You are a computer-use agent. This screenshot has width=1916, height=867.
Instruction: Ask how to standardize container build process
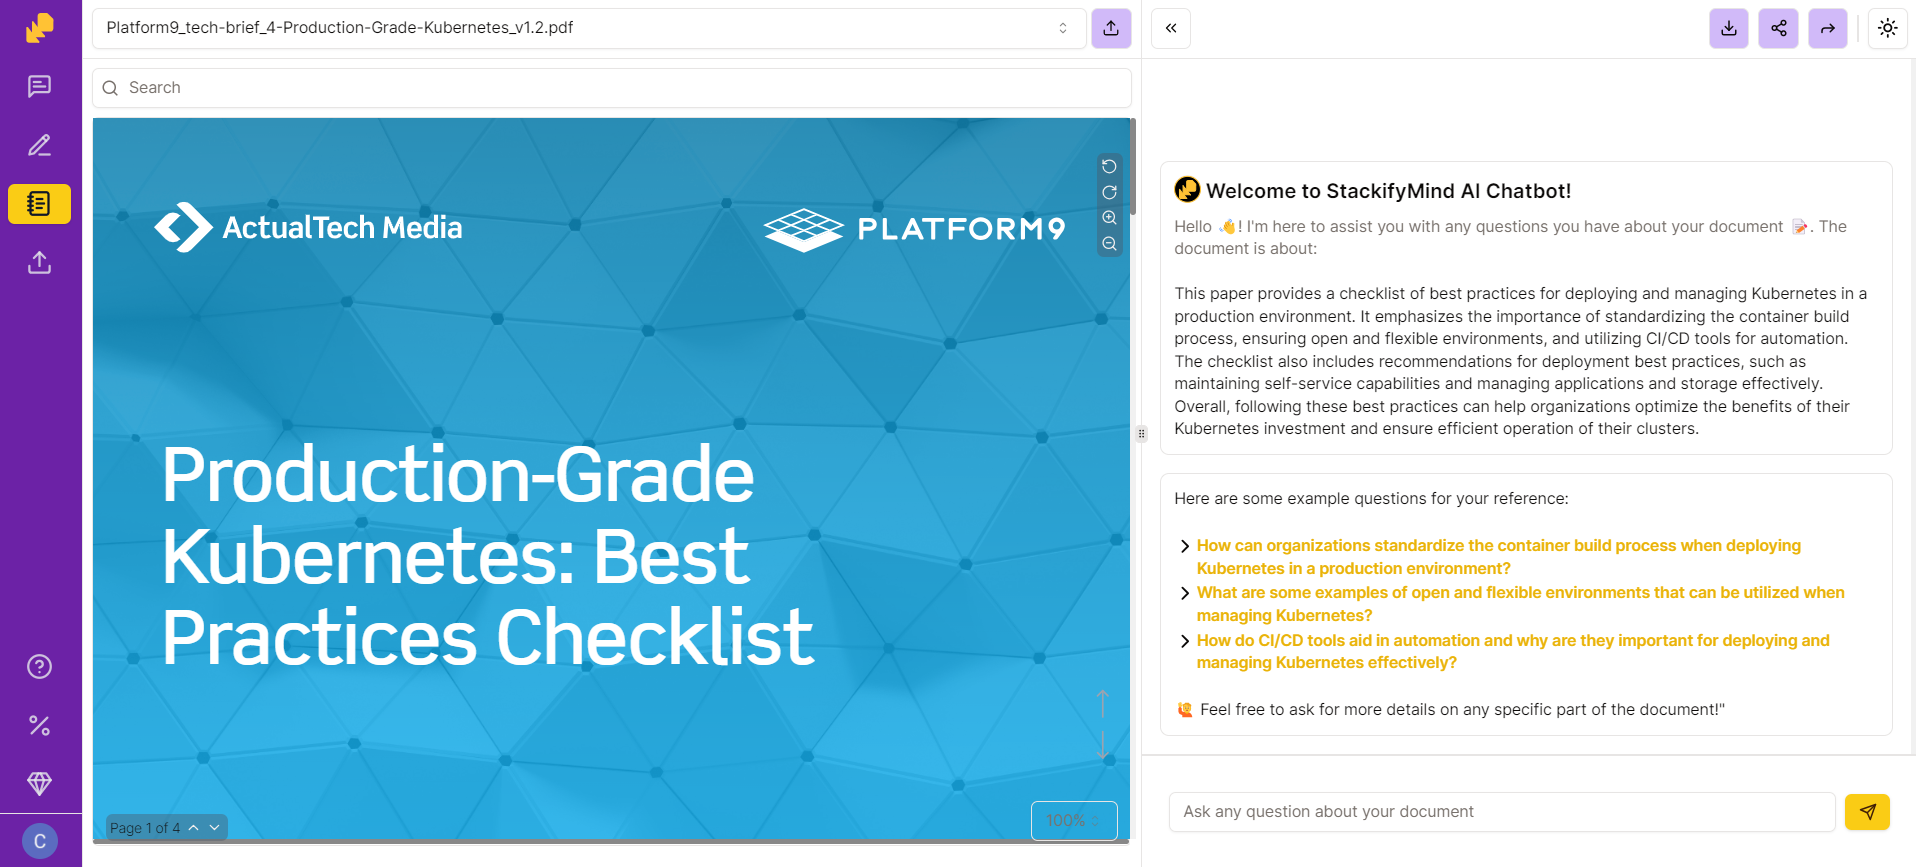1498,557
